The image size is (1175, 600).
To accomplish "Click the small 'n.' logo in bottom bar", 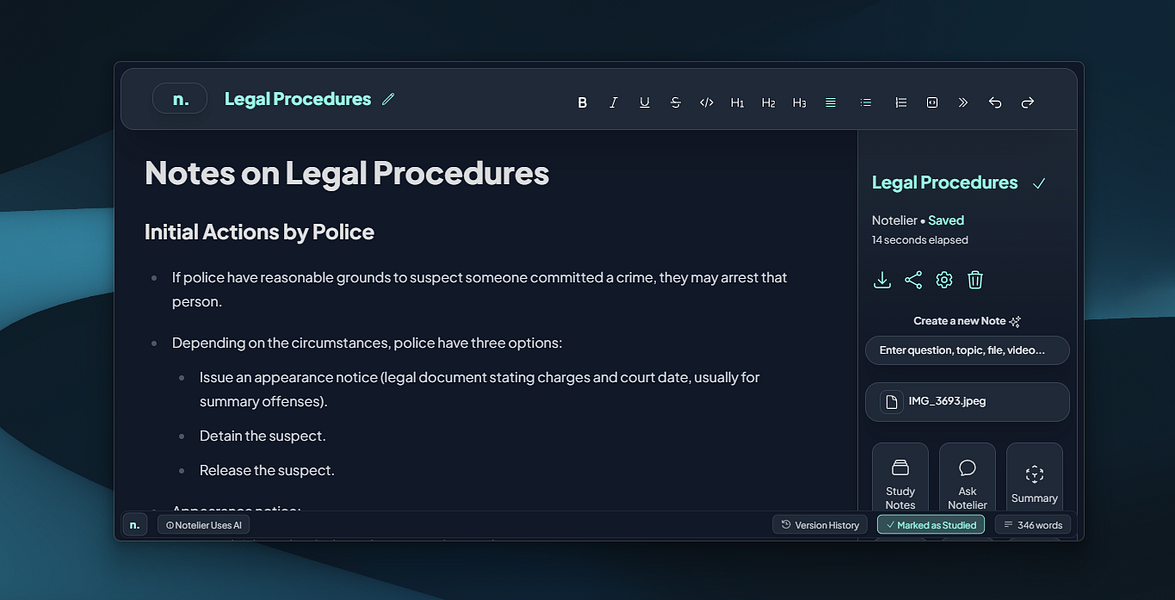I will tap(135, 525).
